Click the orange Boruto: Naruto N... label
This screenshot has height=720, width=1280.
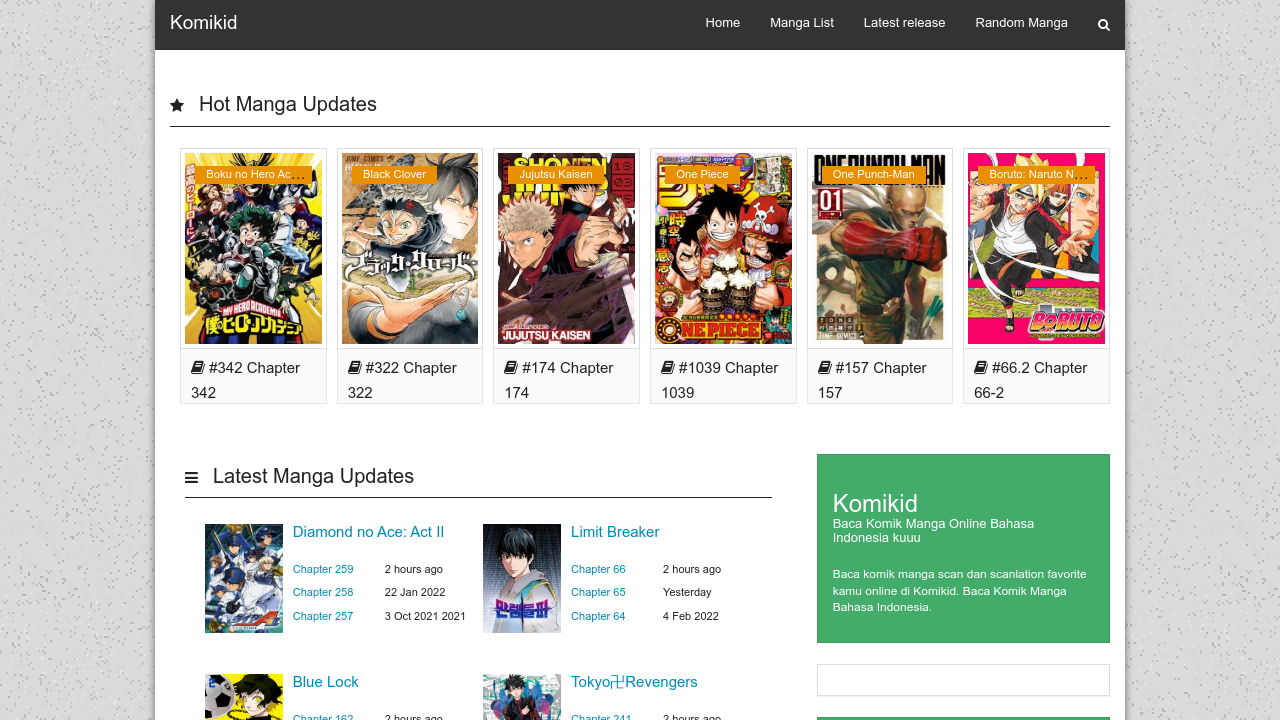(x=1037, y=174)
